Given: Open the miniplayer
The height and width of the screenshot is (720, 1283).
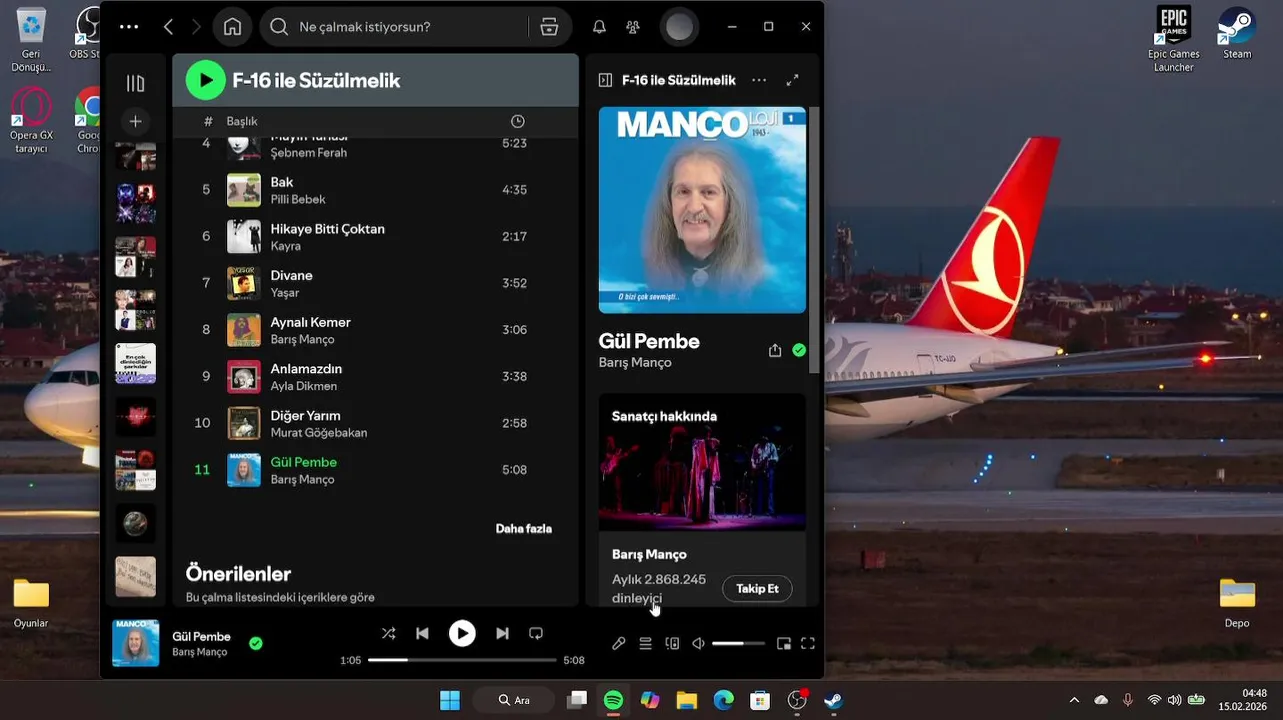Looking at the screenshot, I should click(x=784, y=643).
